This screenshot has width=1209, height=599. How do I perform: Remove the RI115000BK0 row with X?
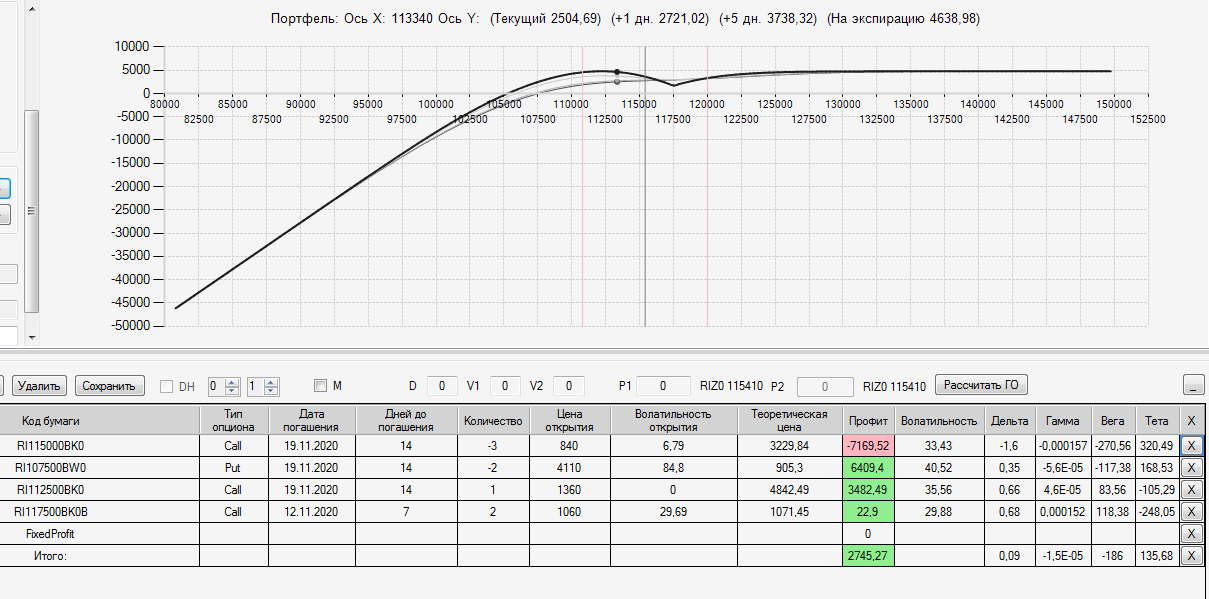click(x=1191, y=445)
